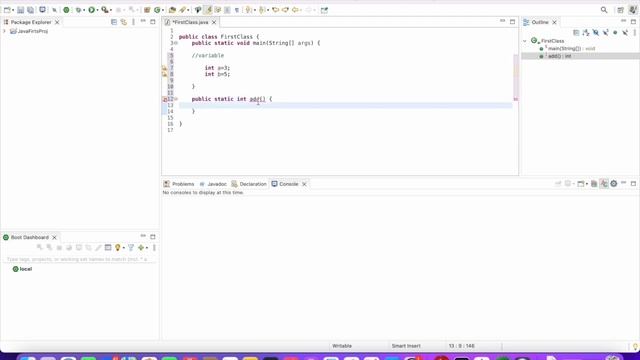Click the Open Type folder icon
The width and height of the screenshot is (640, 360).
172,10
